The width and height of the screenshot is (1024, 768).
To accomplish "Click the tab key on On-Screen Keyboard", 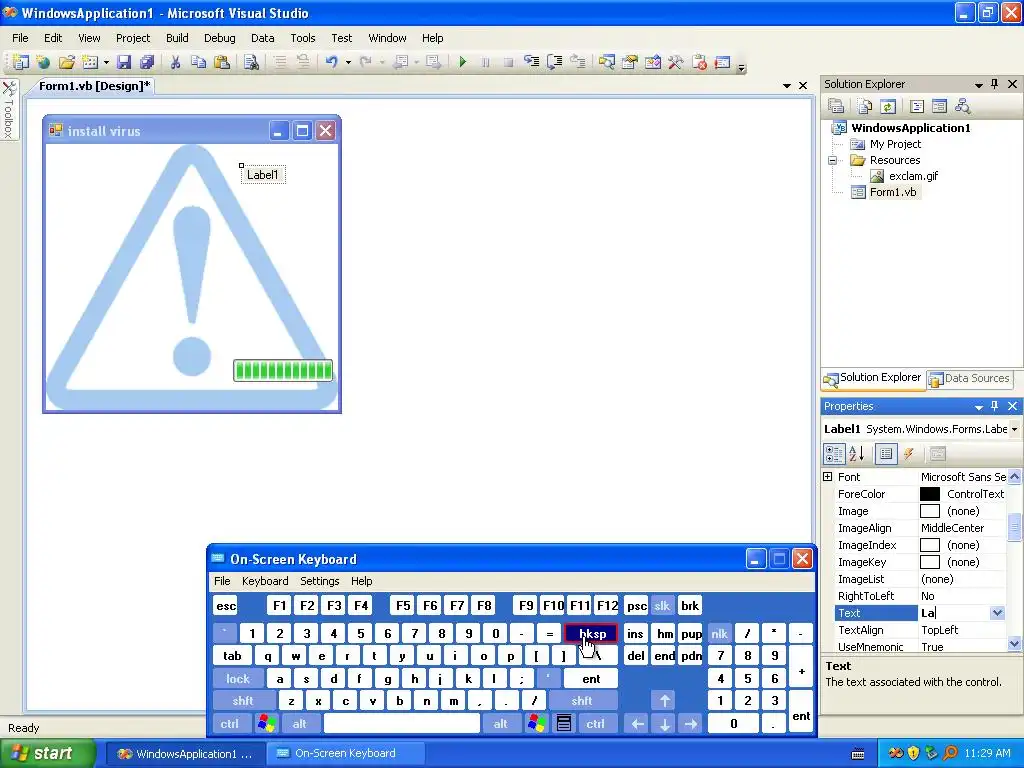I will (x=232, y=656).
